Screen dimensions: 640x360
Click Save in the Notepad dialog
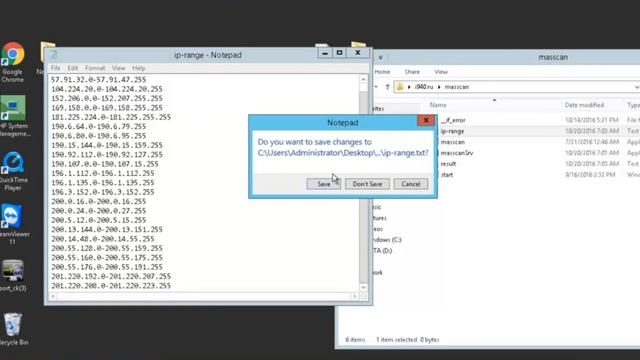coord(324,184)
